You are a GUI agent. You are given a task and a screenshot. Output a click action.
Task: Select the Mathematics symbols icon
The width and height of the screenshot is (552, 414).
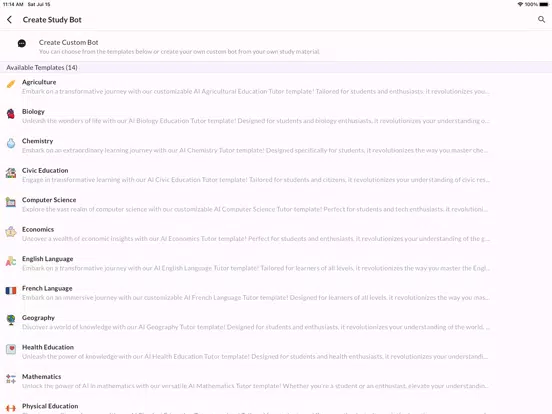tap(11, 379)
